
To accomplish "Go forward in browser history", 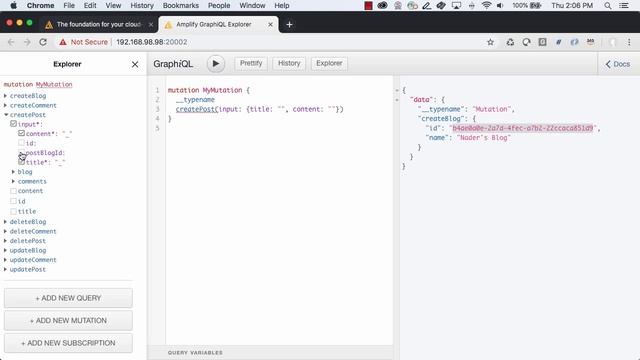I will point(27,42).
